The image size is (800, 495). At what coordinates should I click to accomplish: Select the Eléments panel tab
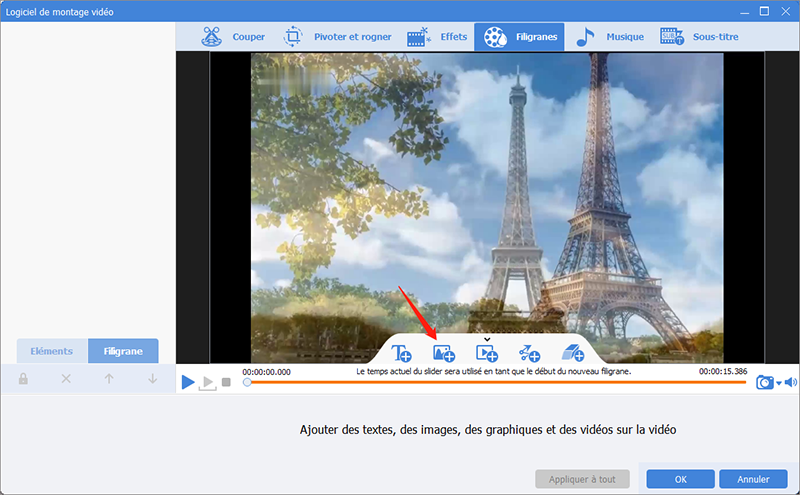(x=52, y=351)
